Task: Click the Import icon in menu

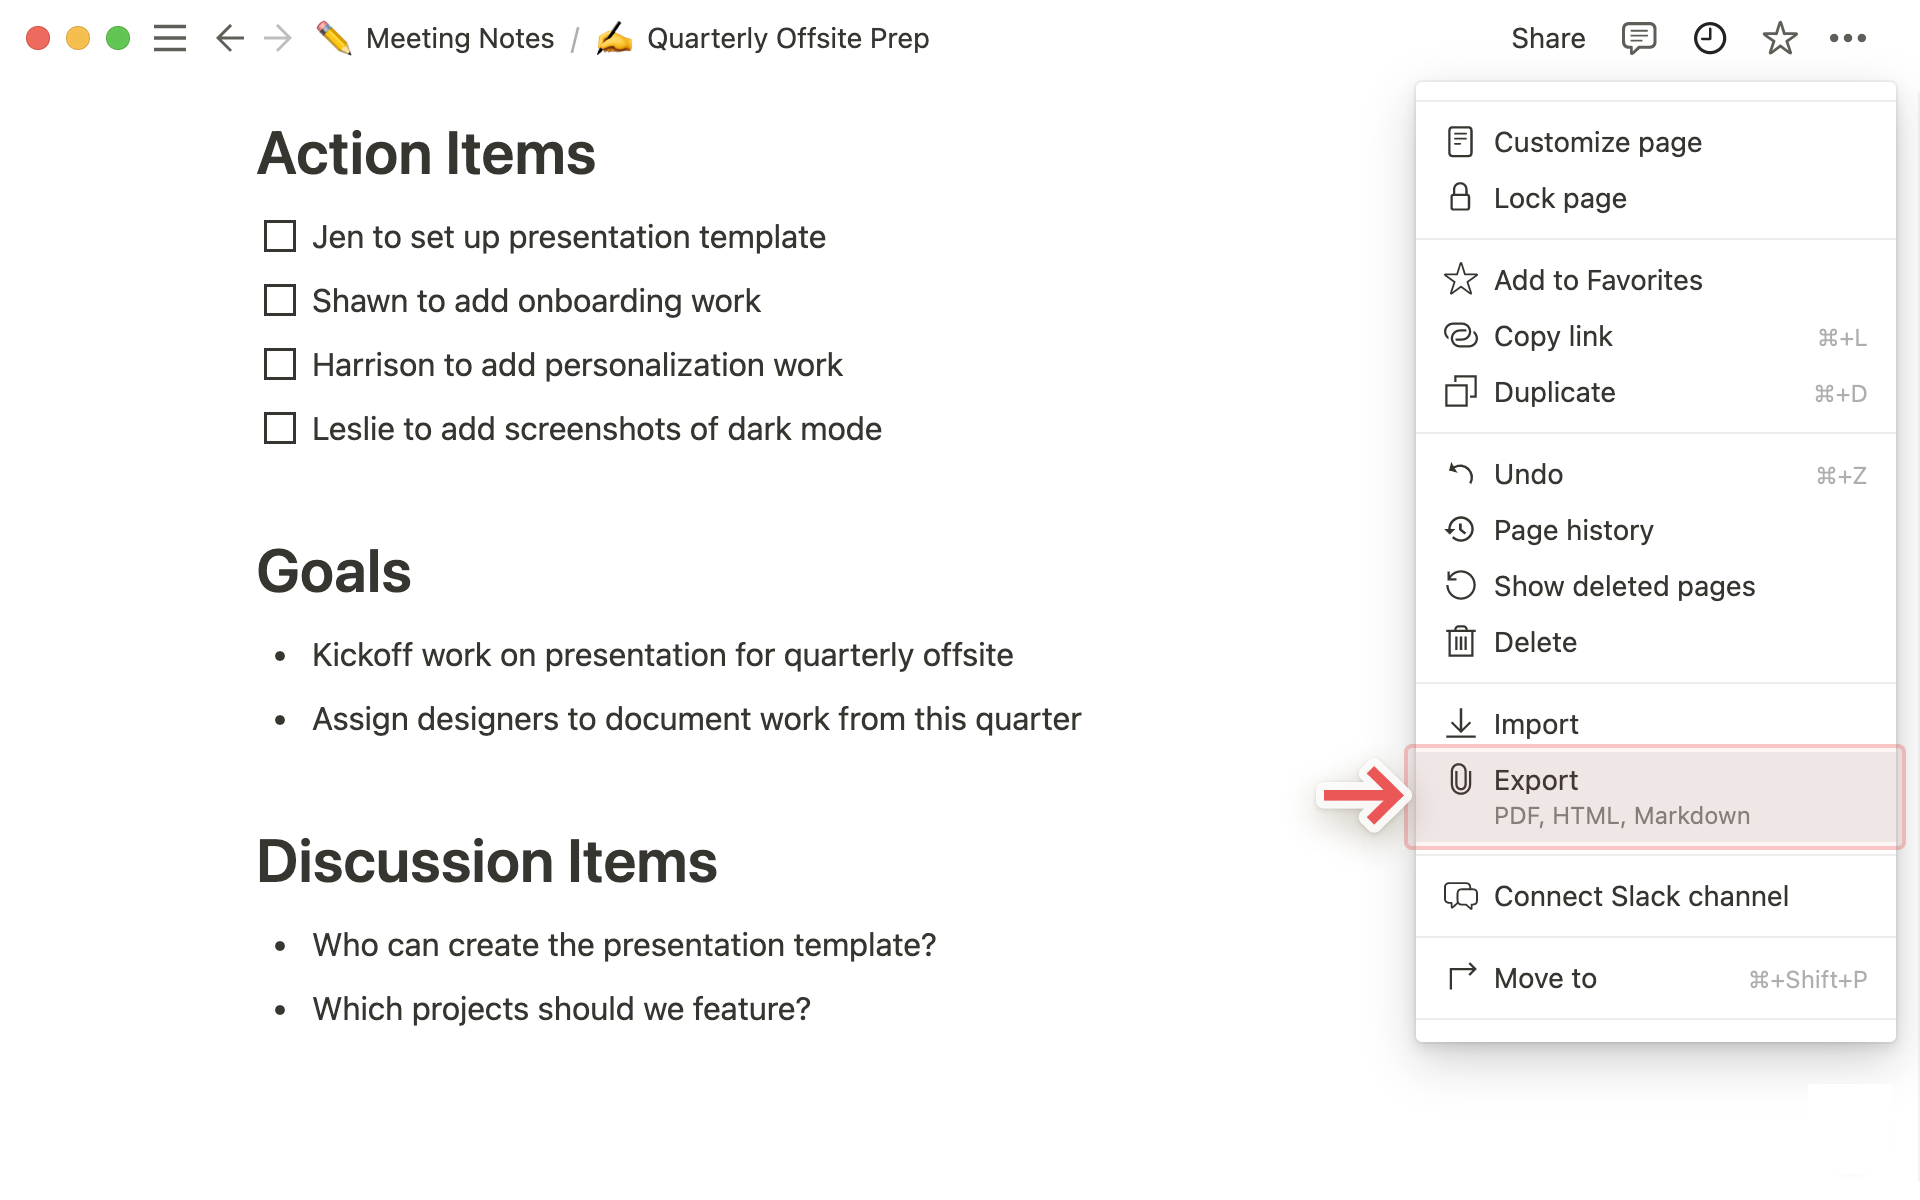Action: tap(1461, 722)
